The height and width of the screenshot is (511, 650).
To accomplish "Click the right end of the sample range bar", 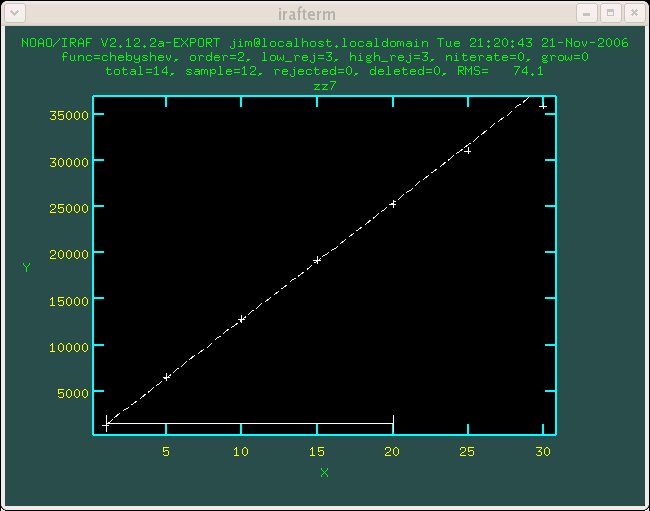I will 393,423.
